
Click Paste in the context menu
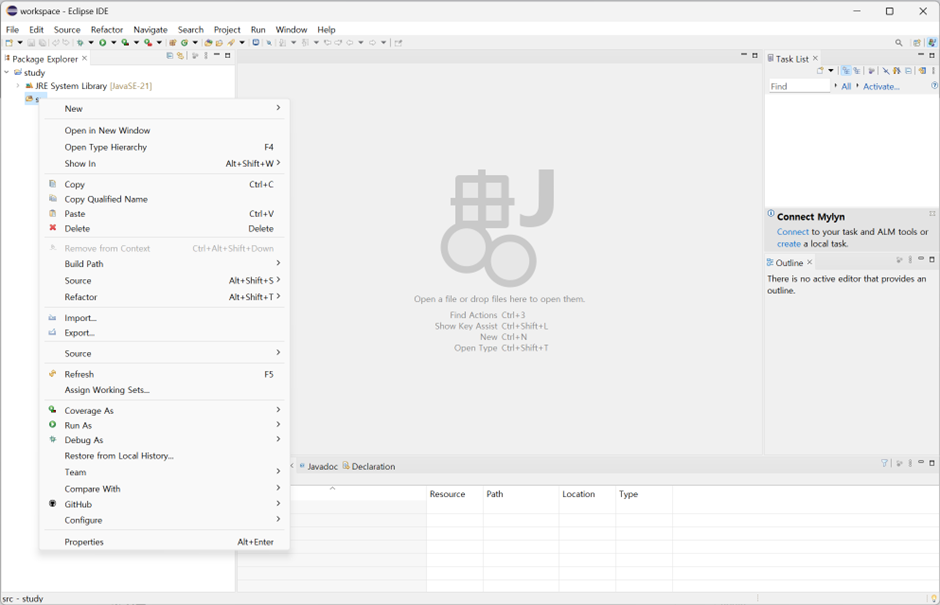[x=164, y=213]
